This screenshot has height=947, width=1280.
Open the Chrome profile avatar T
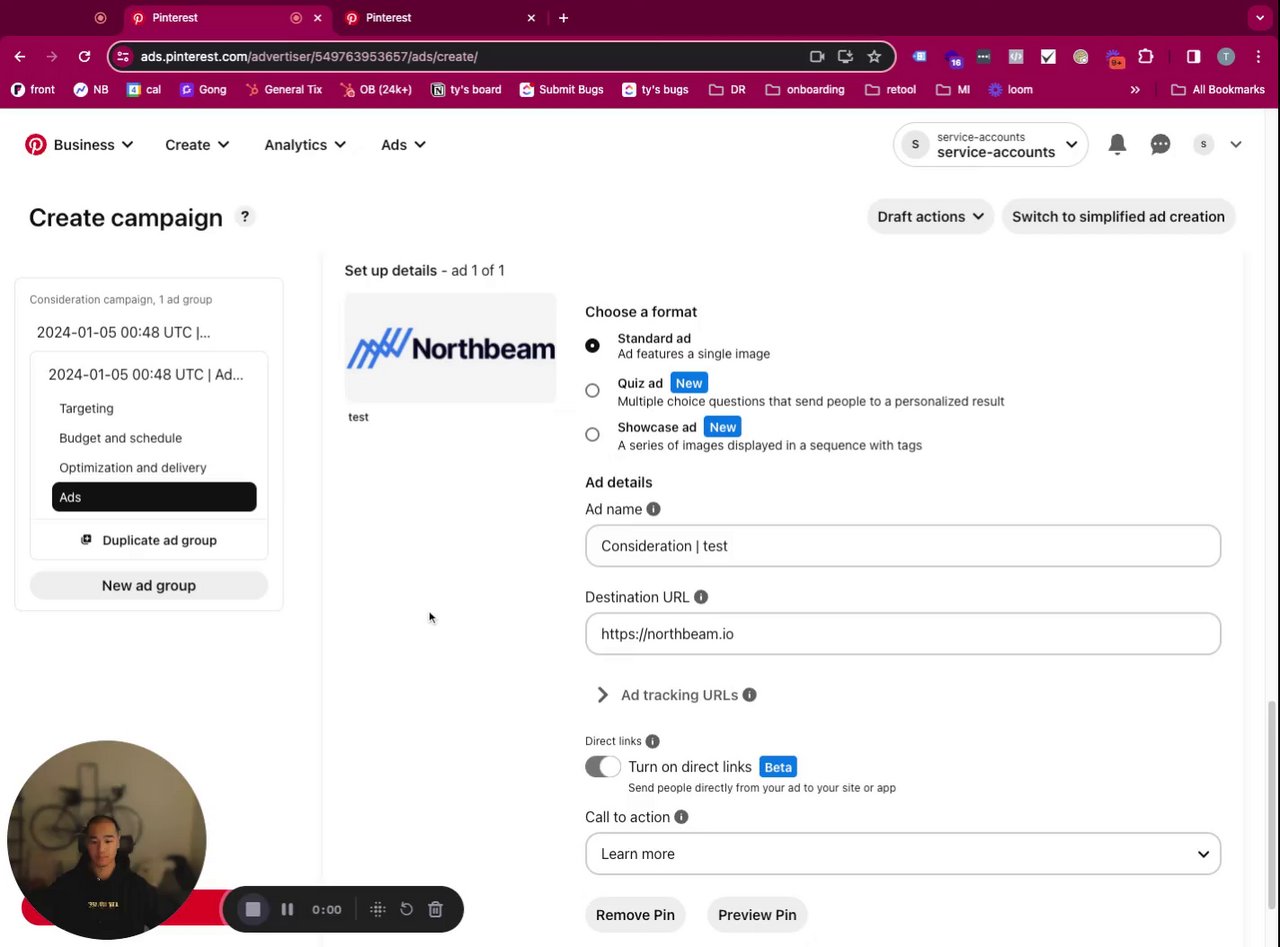pyautogui.click(x=1226, y=57)
